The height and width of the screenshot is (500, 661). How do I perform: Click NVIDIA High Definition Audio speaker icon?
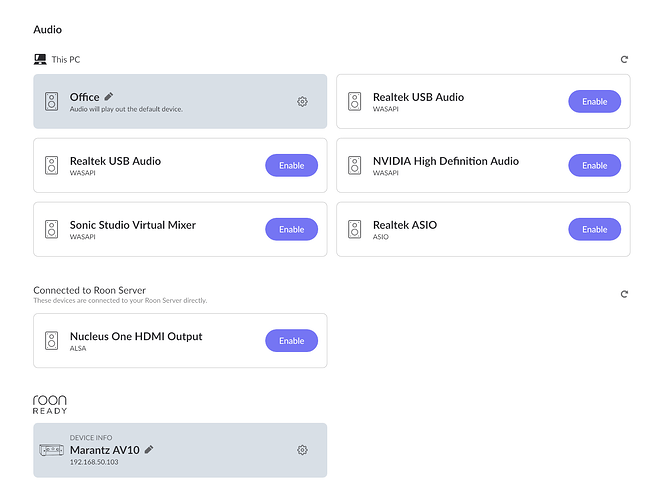355,166
